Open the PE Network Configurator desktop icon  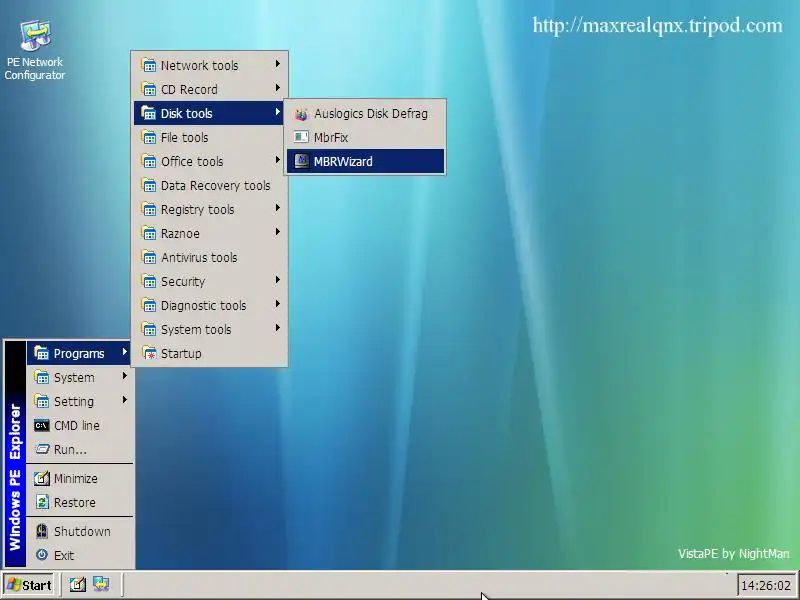click(35, 50)
